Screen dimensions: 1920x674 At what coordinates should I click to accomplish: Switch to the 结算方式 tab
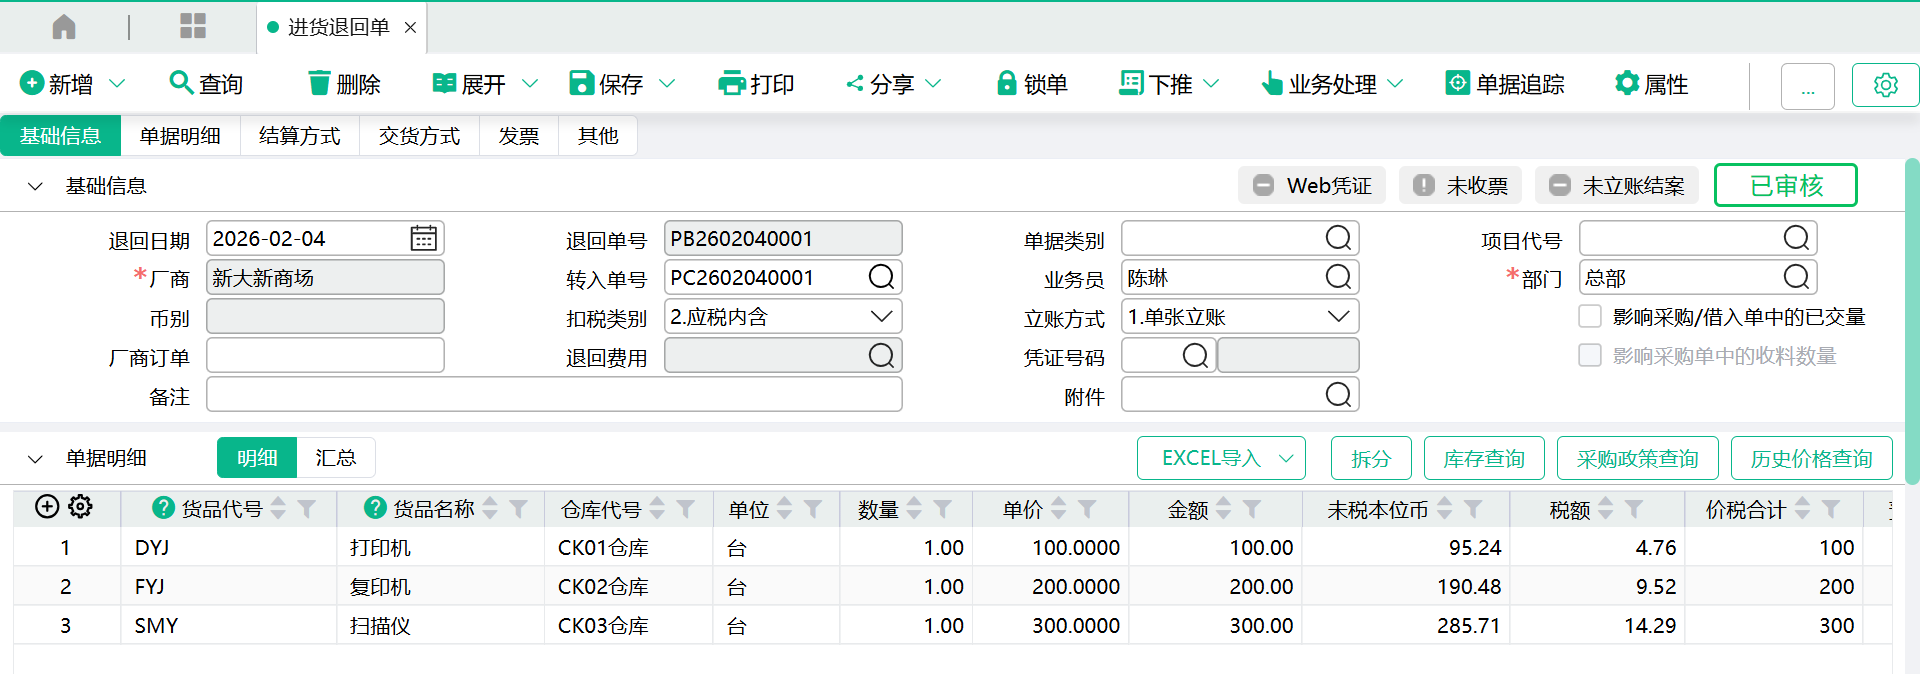coord(299,136)
